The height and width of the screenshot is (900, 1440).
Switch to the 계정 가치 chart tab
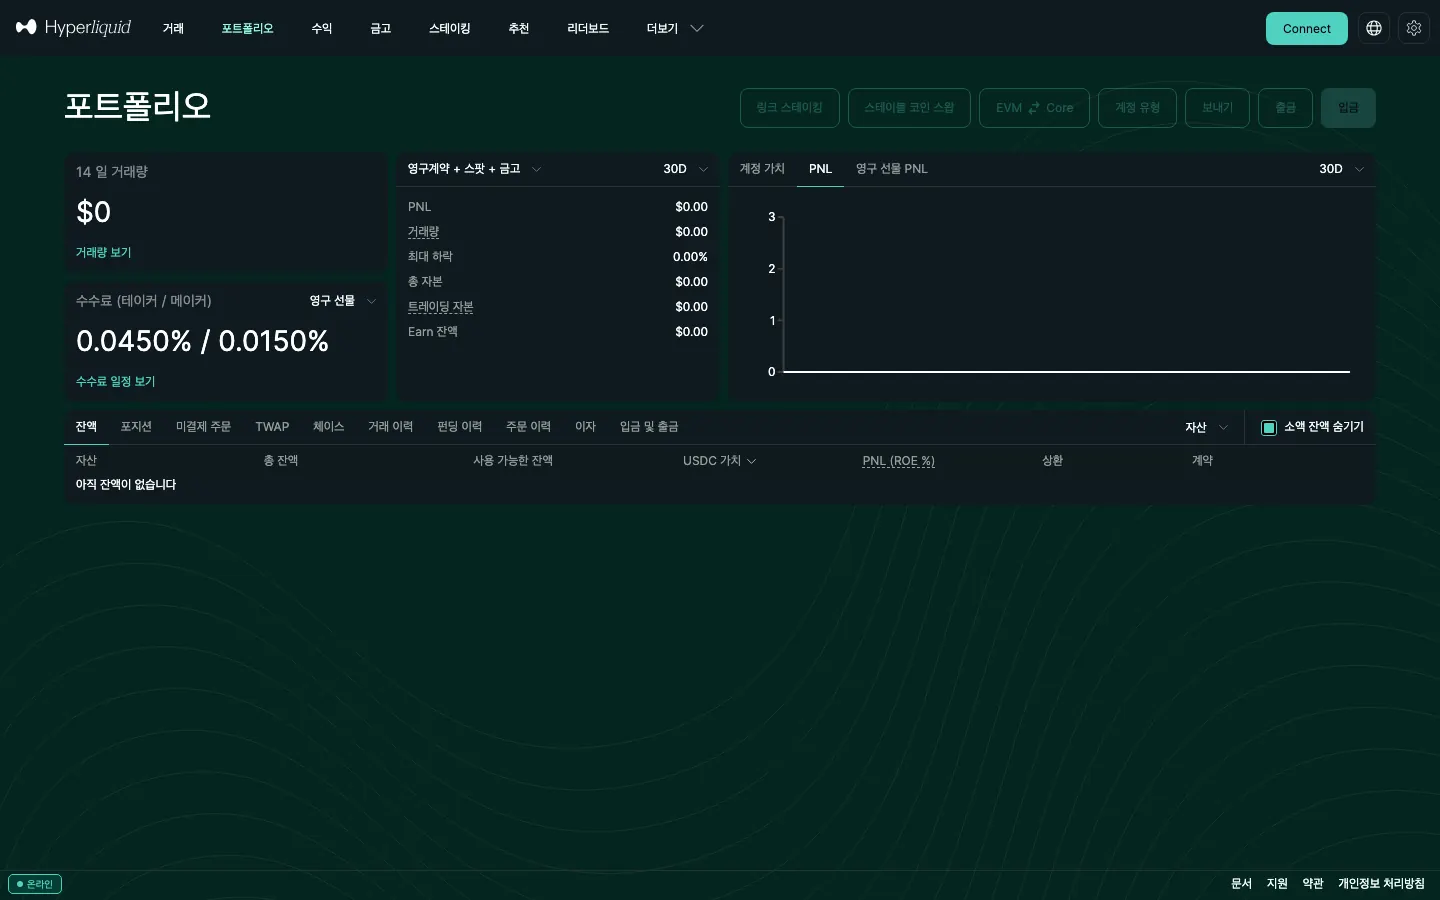tap(762, 169)
